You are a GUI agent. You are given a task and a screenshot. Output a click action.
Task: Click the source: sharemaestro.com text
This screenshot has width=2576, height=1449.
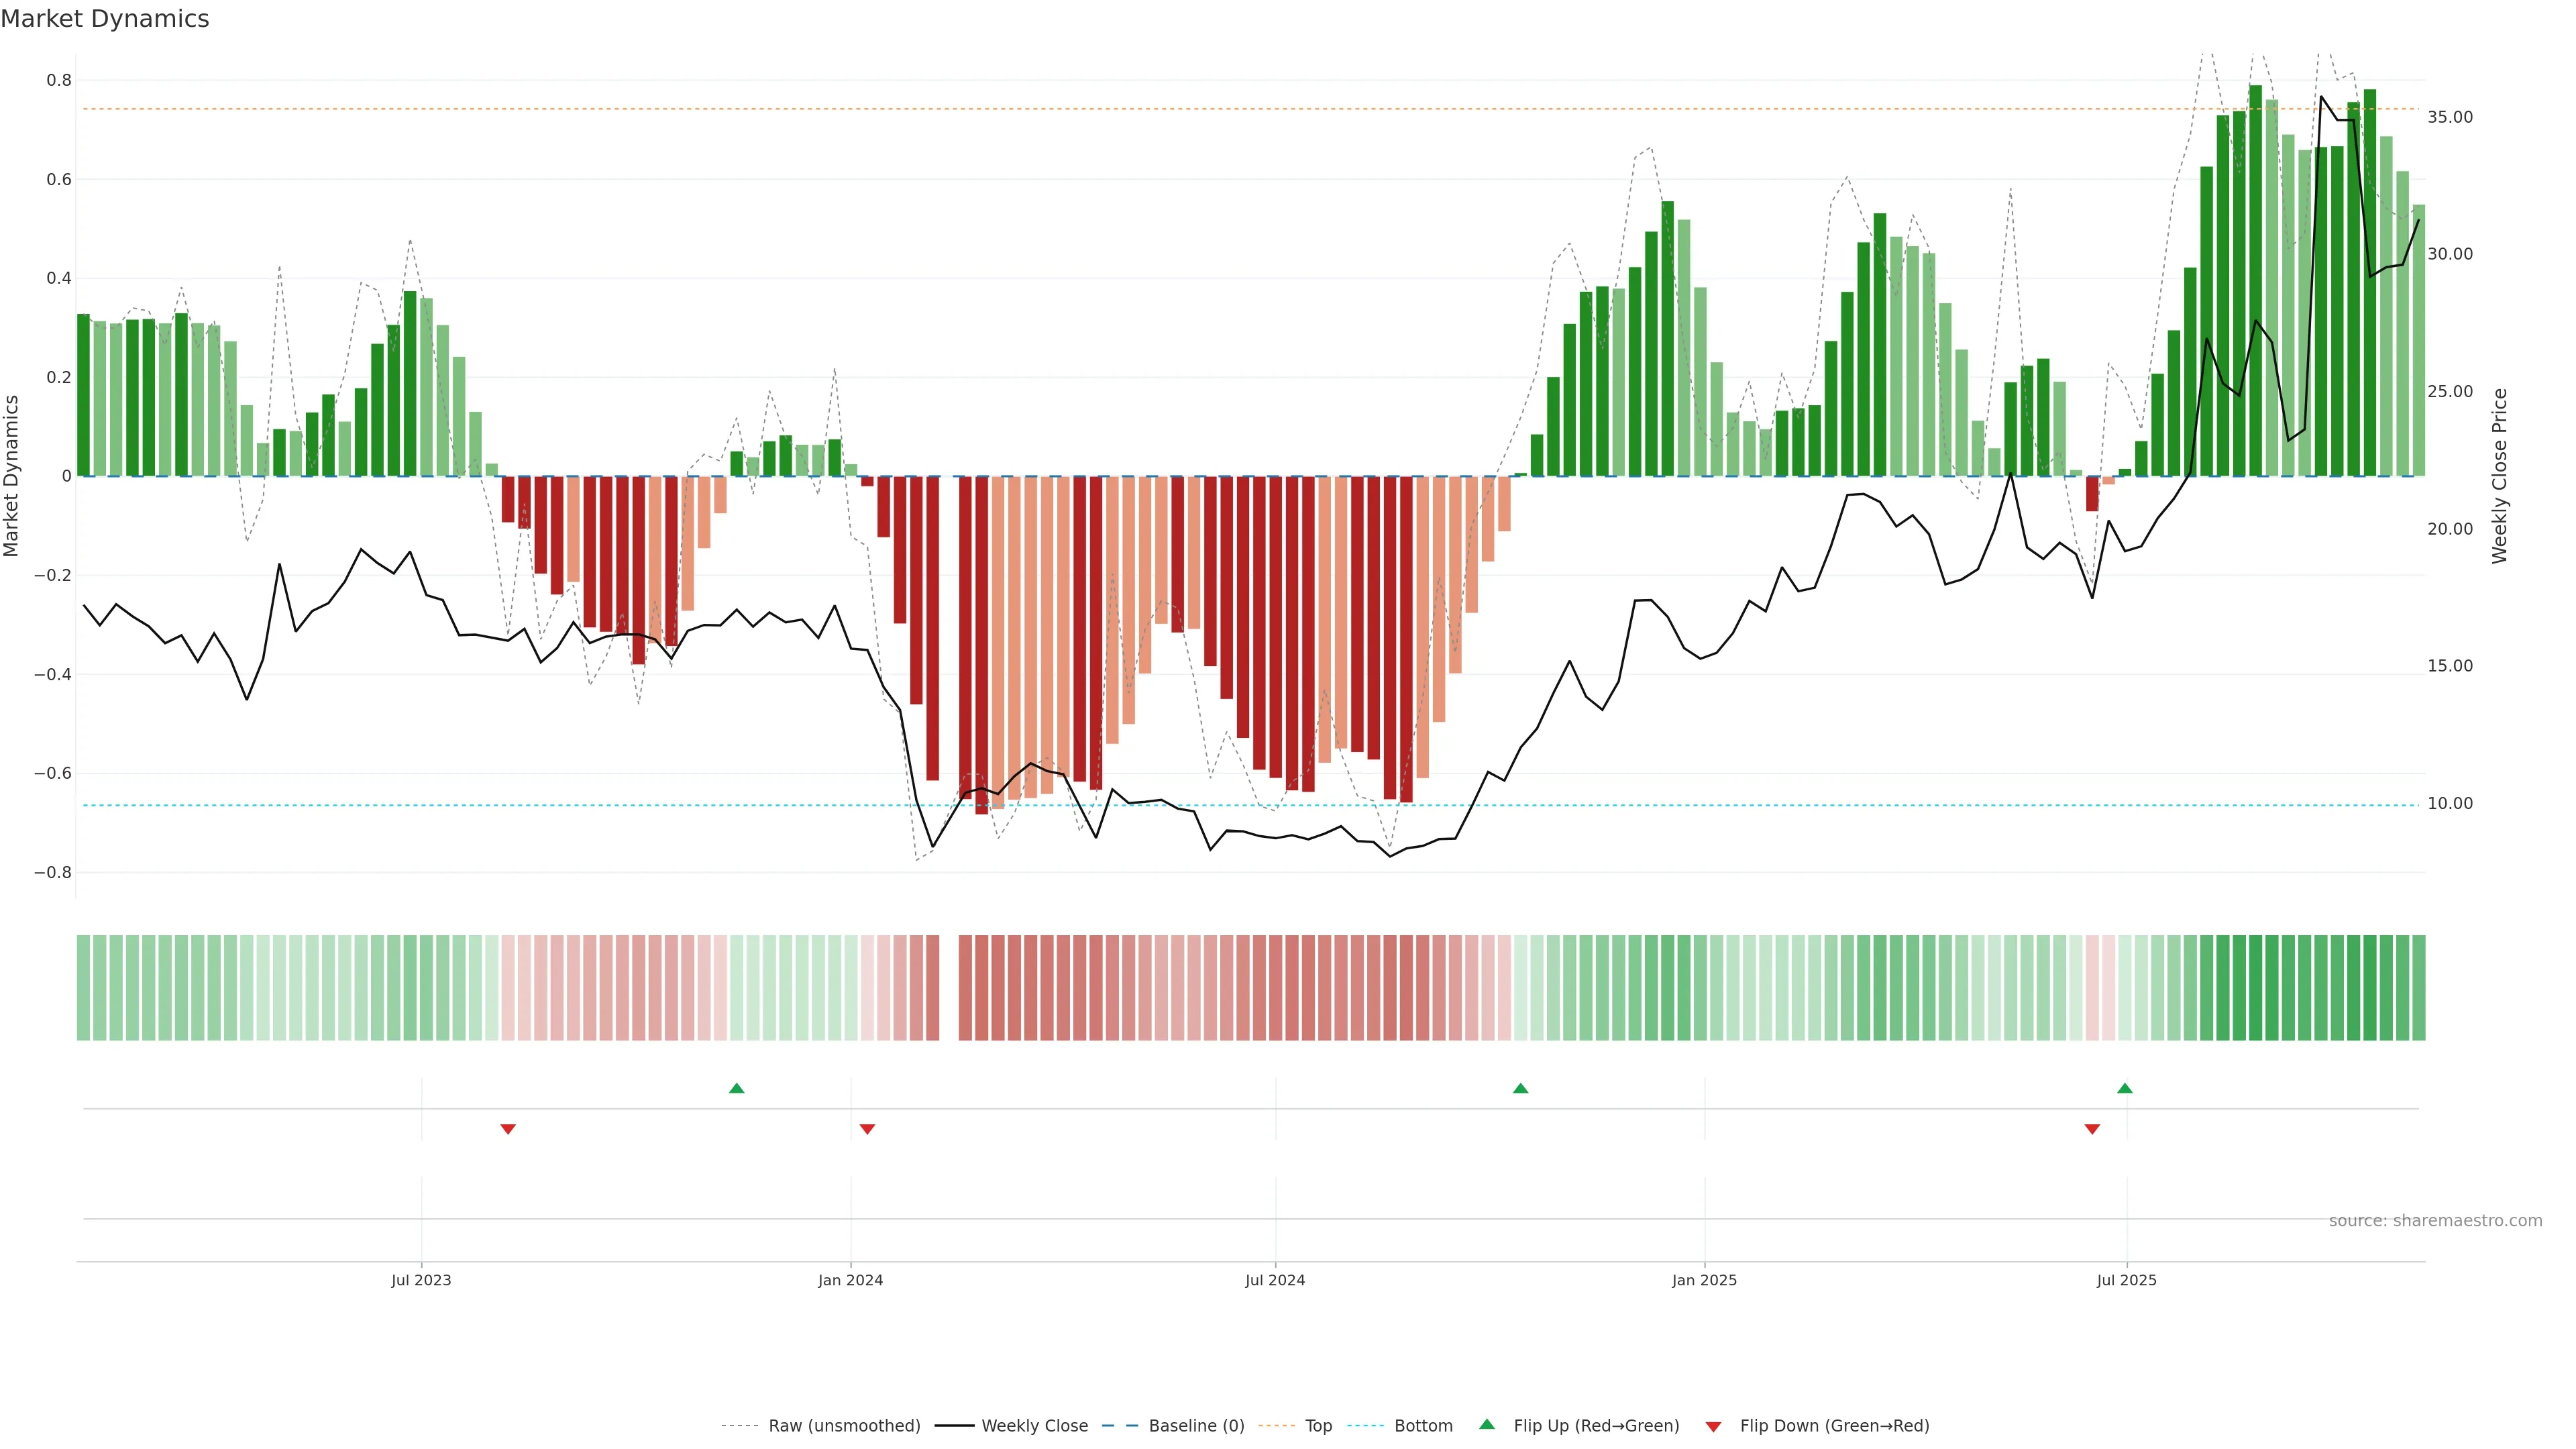2435,1221
